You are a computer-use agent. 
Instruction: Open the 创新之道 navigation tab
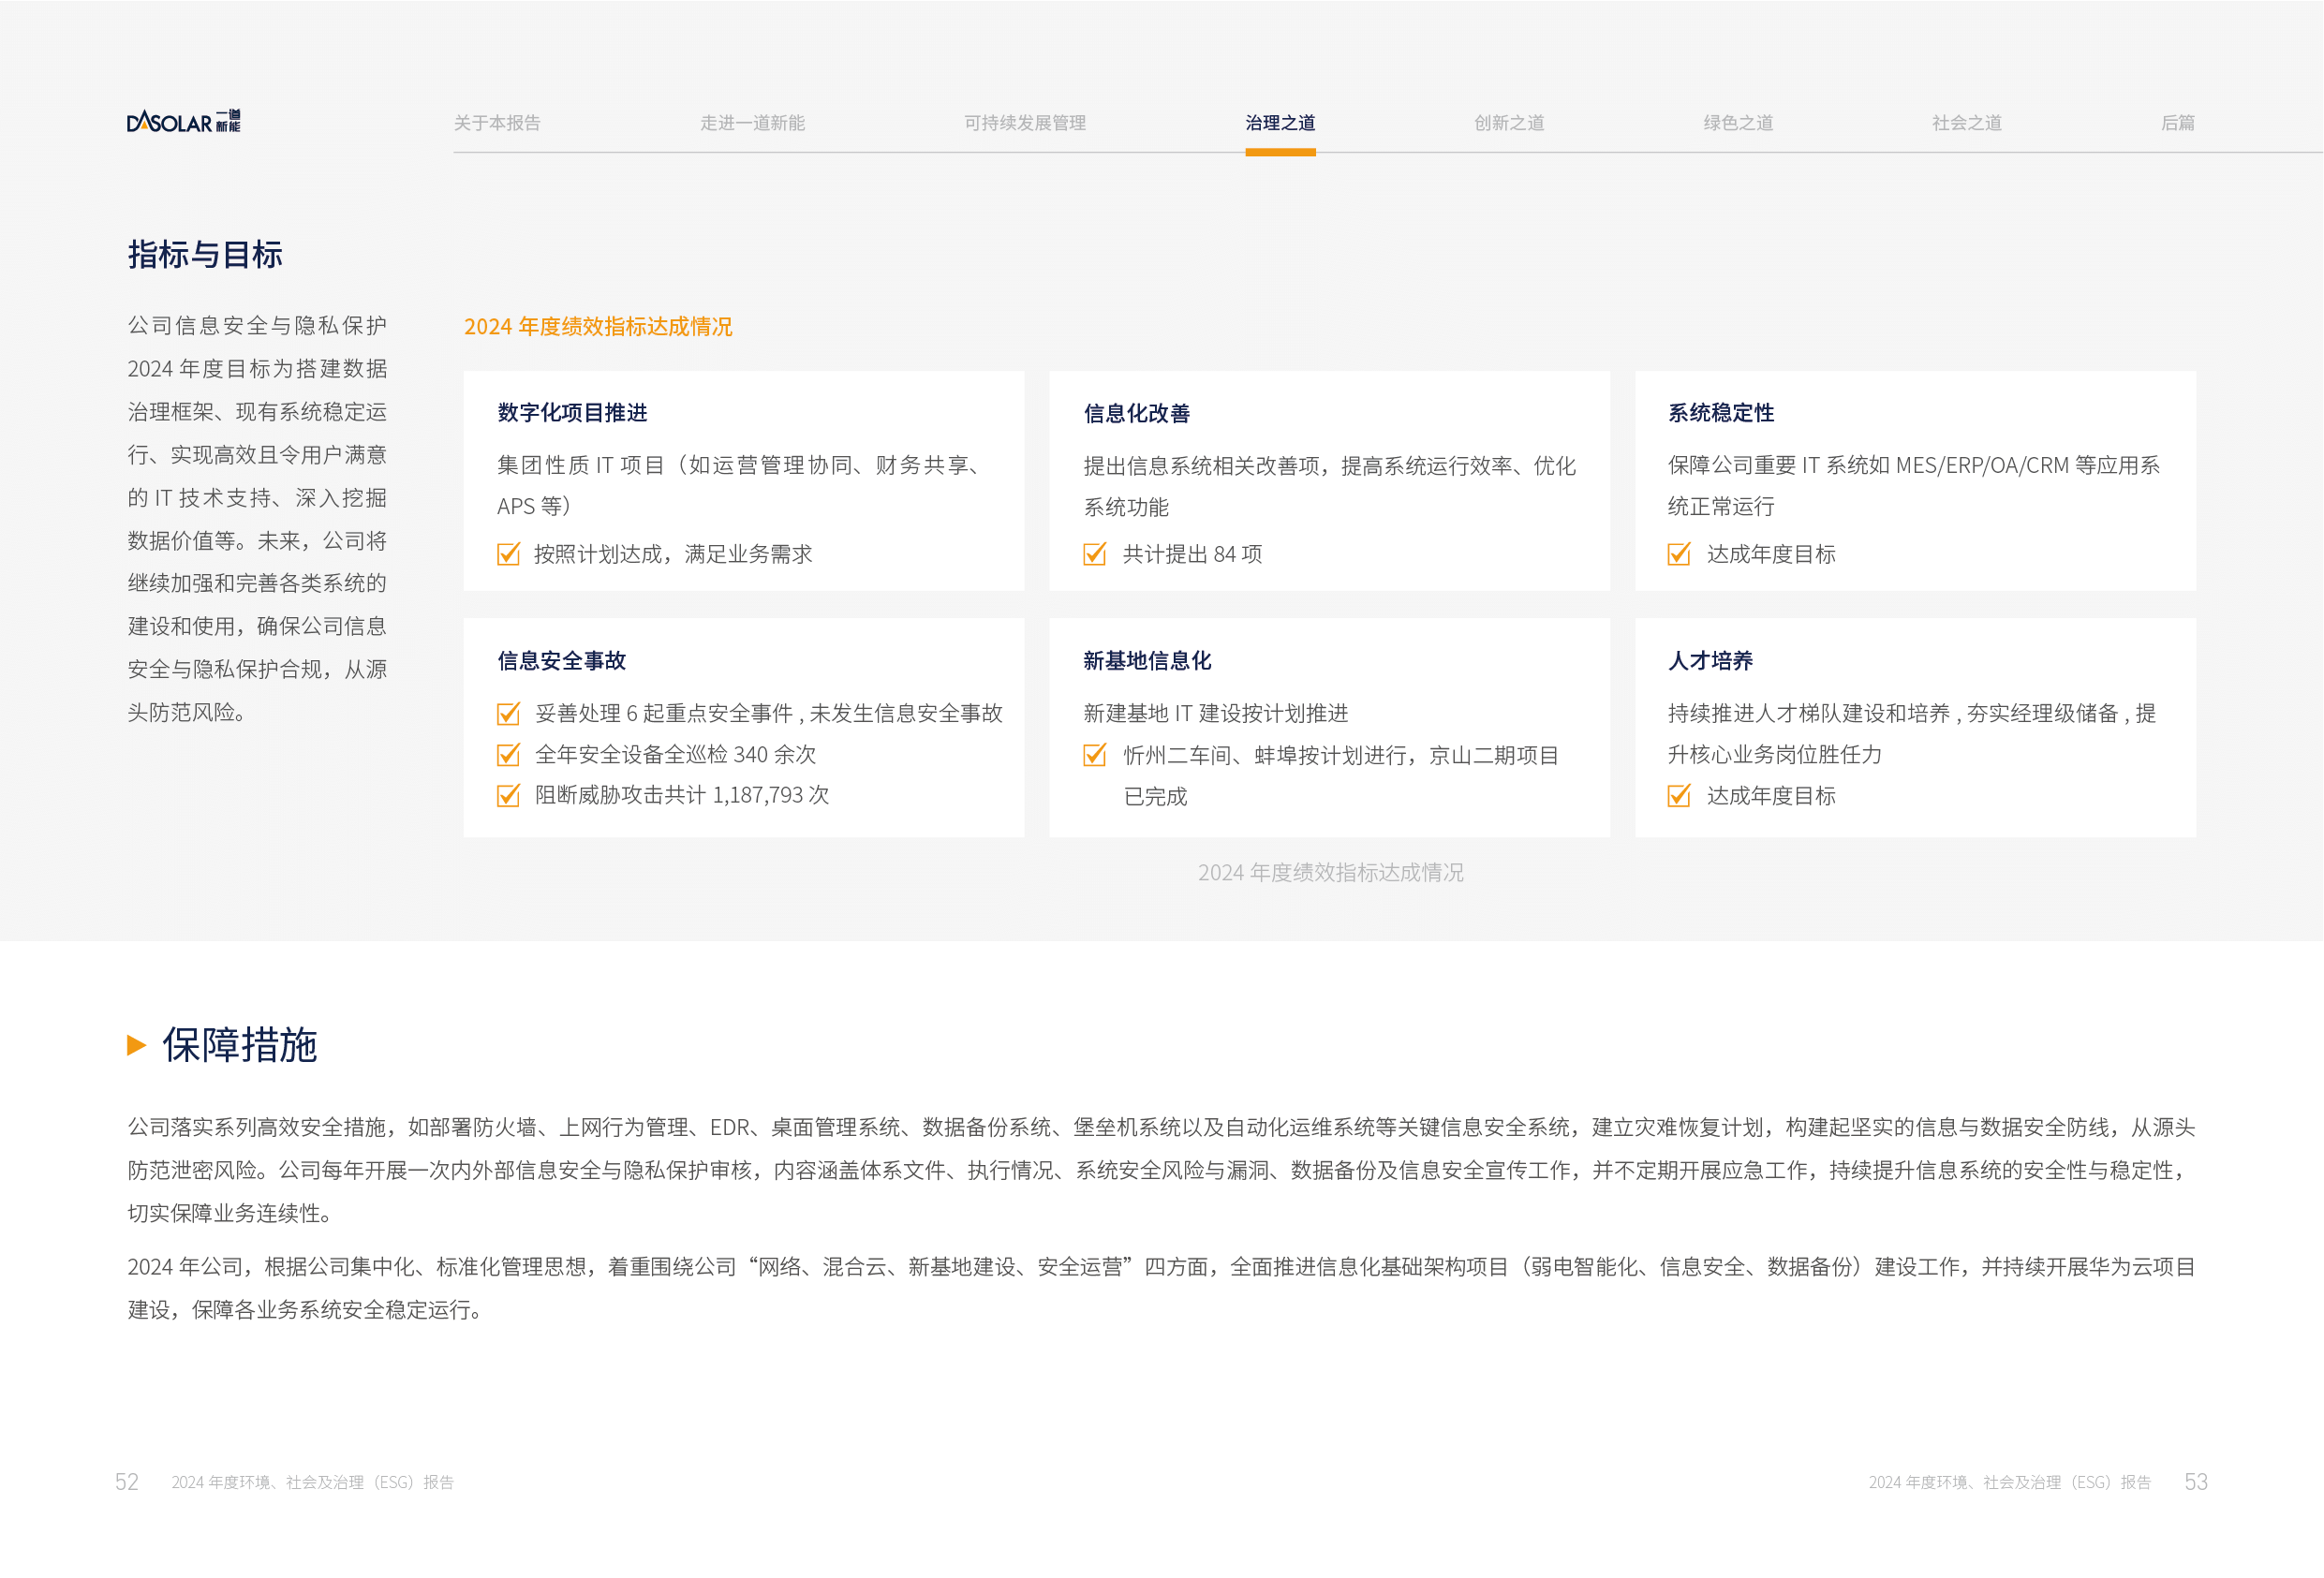click(1508, 123)
